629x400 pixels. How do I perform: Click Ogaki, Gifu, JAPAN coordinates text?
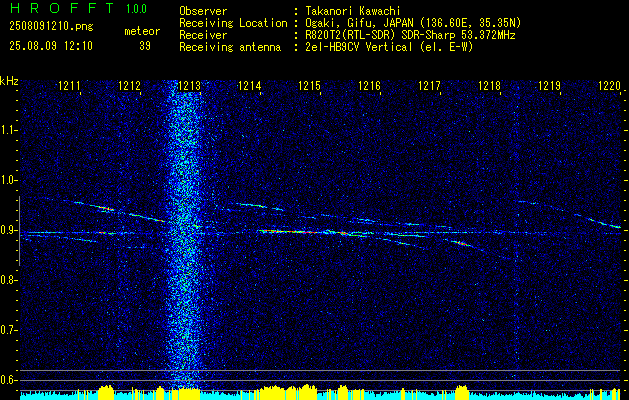click(413, 23)
